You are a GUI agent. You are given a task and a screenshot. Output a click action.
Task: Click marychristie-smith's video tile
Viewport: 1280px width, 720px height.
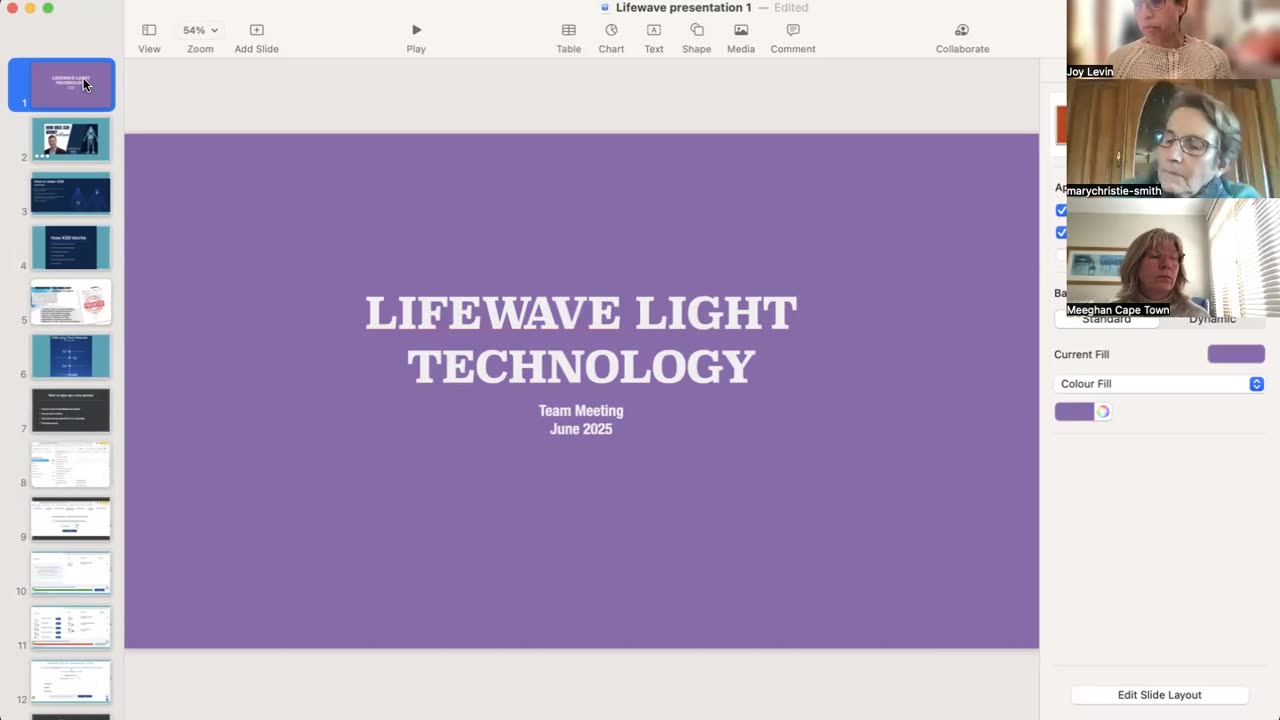click(1173, 138)
